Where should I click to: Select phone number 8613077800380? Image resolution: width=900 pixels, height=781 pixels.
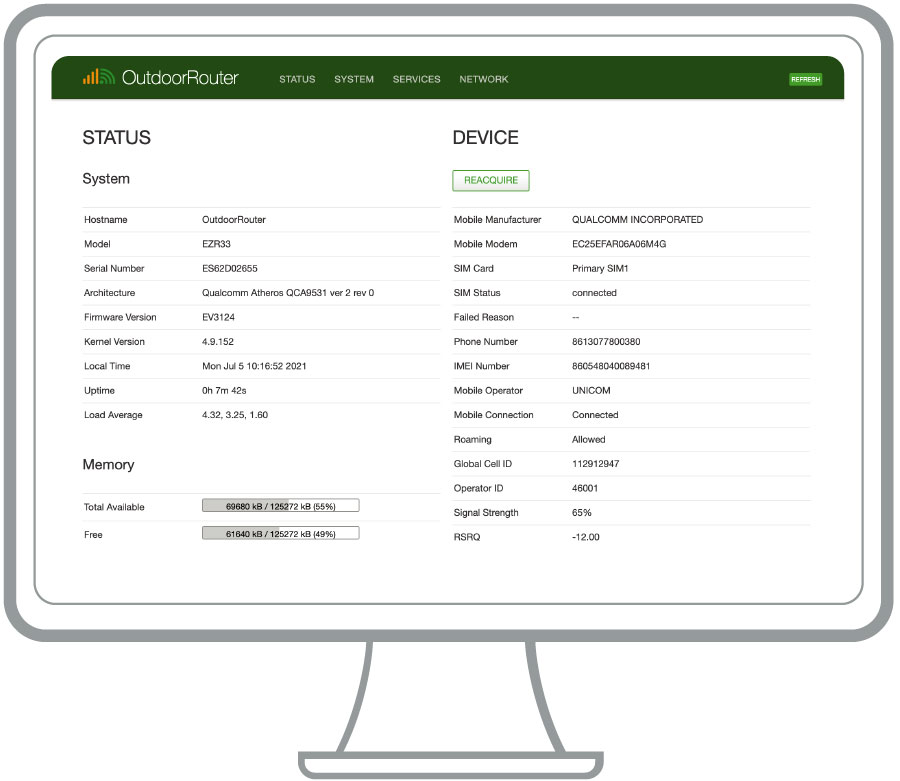[x=606, y=341]
